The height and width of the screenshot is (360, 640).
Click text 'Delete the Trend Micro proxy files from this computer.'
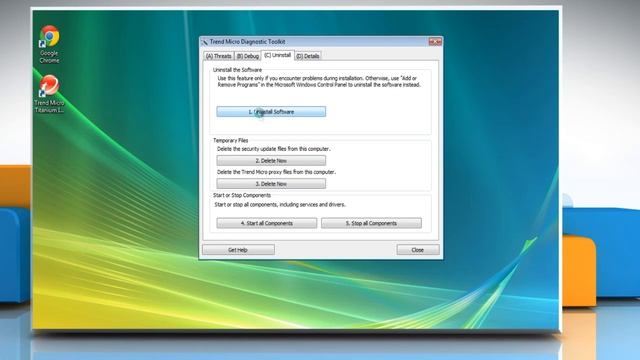point(276,172)
